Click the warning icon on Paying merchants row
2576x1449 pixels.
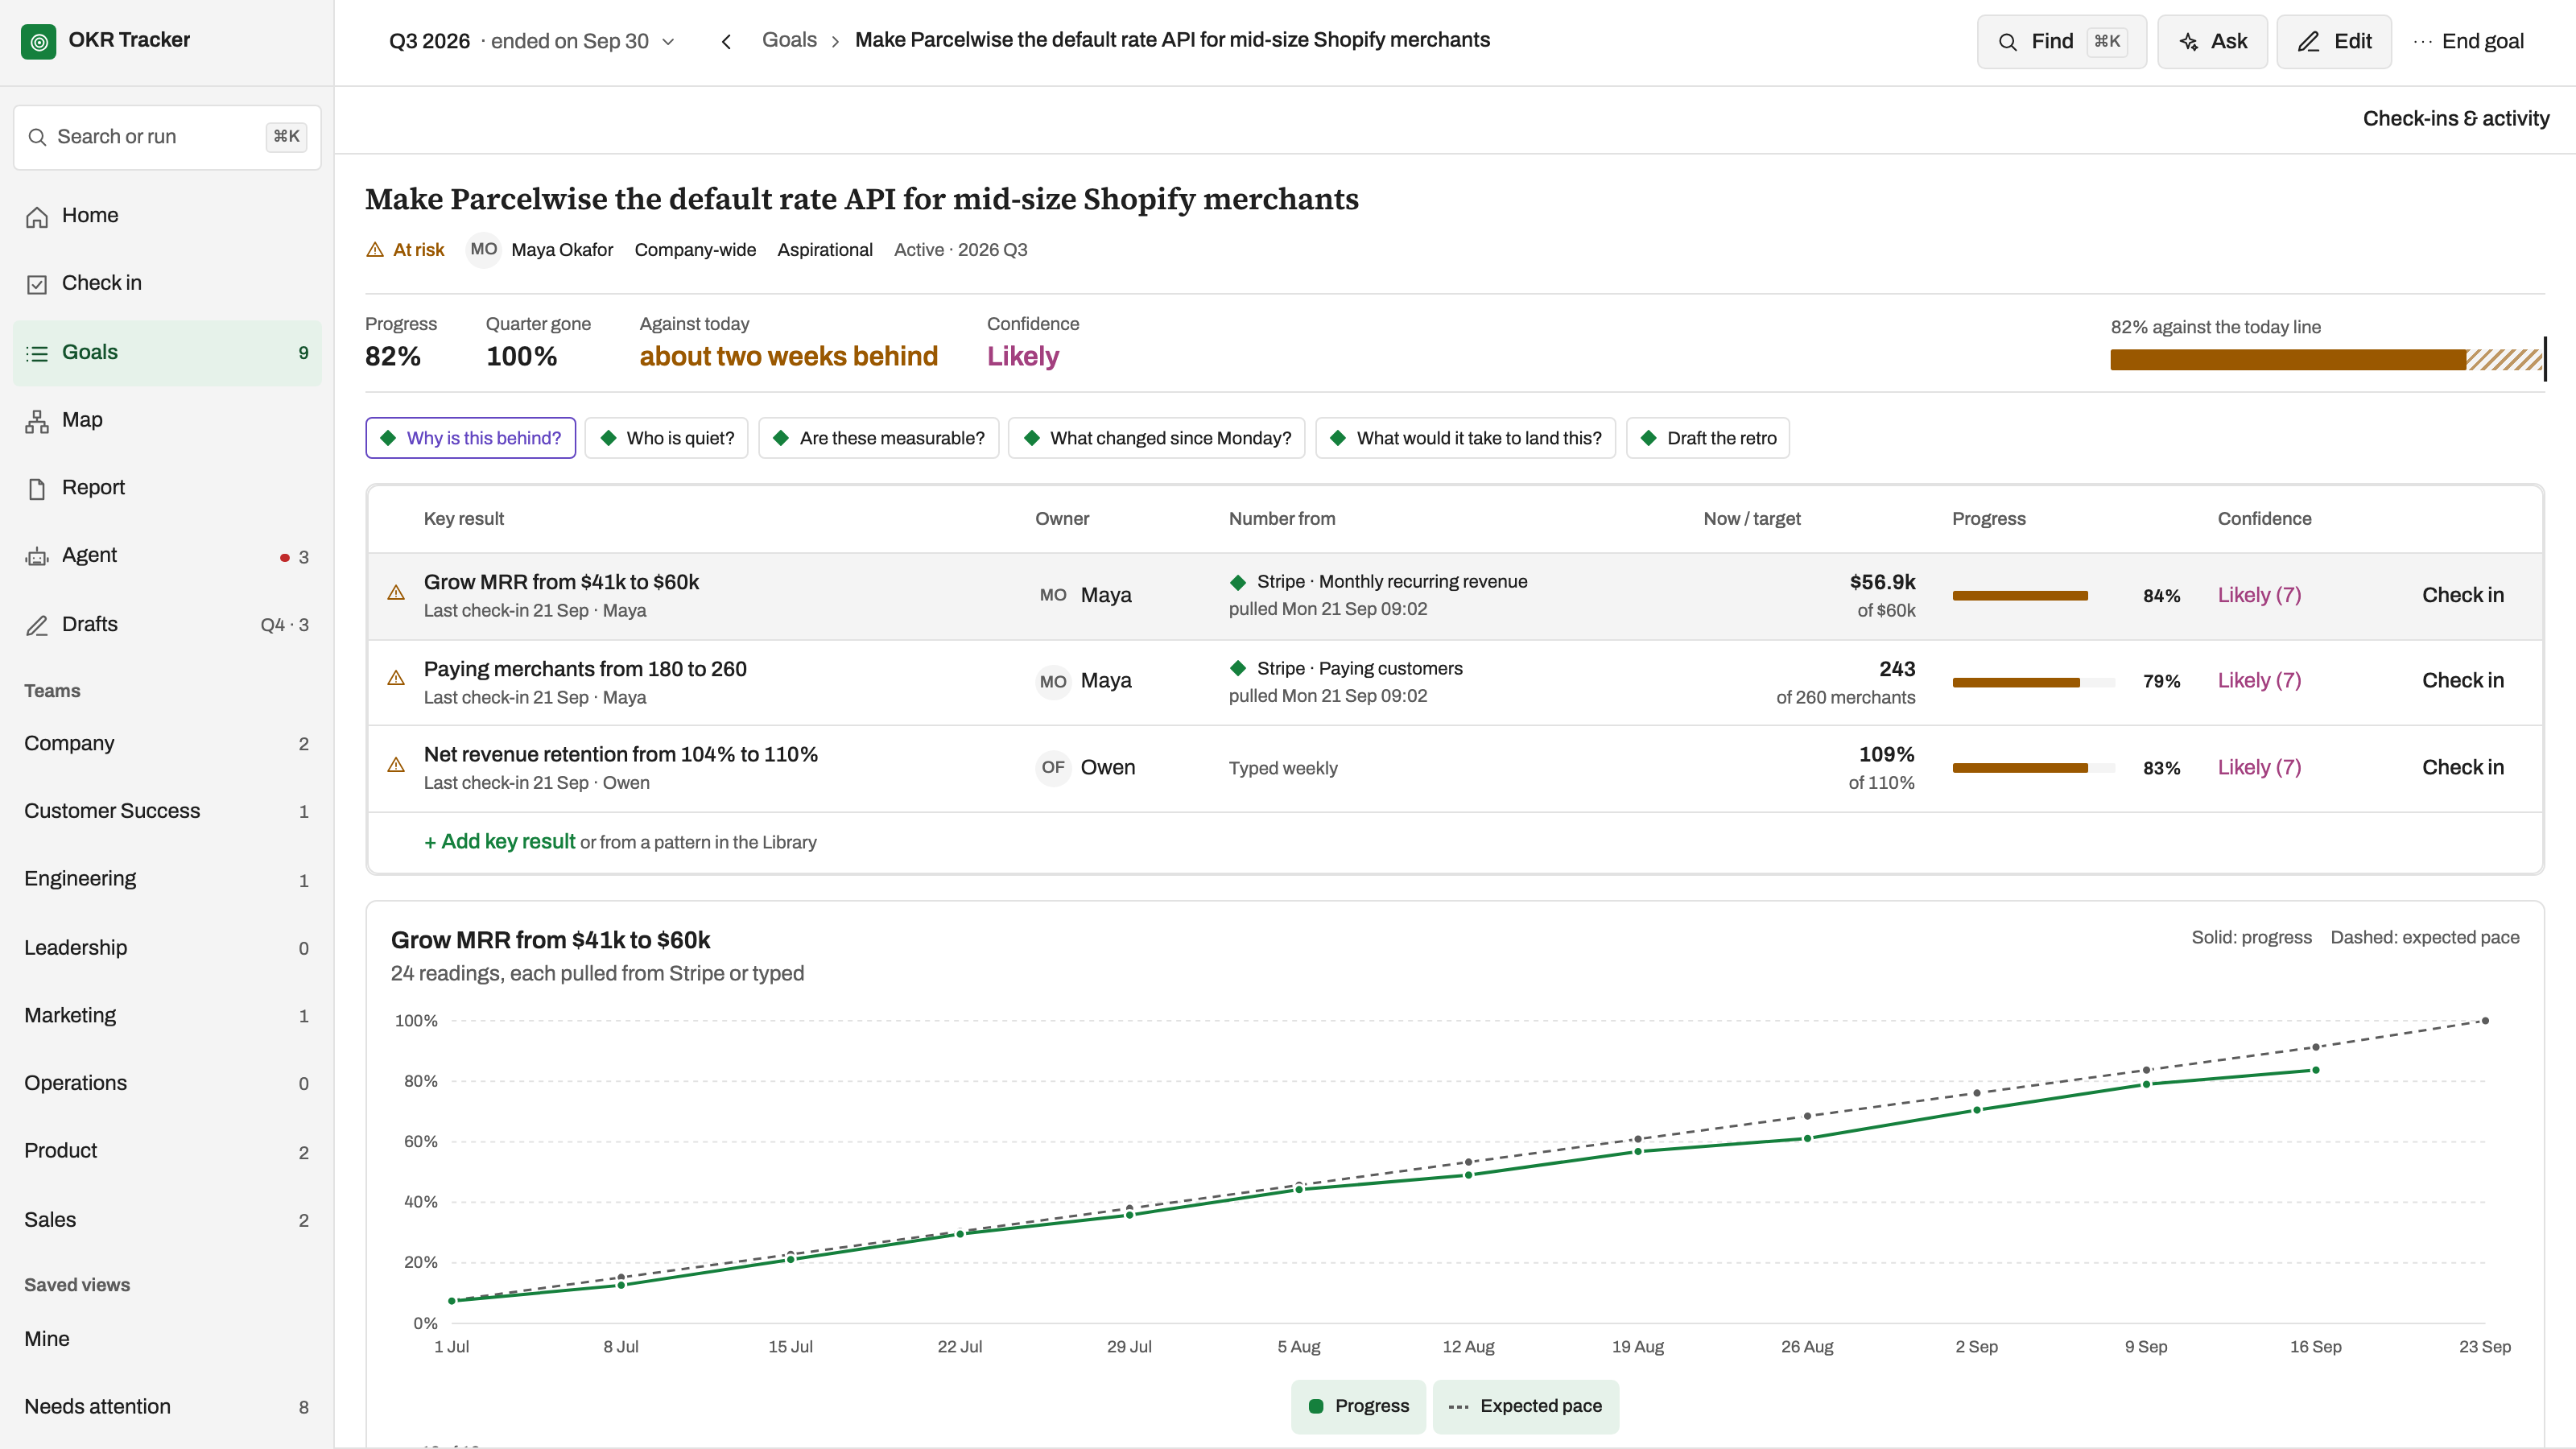(x=396, y=679)
